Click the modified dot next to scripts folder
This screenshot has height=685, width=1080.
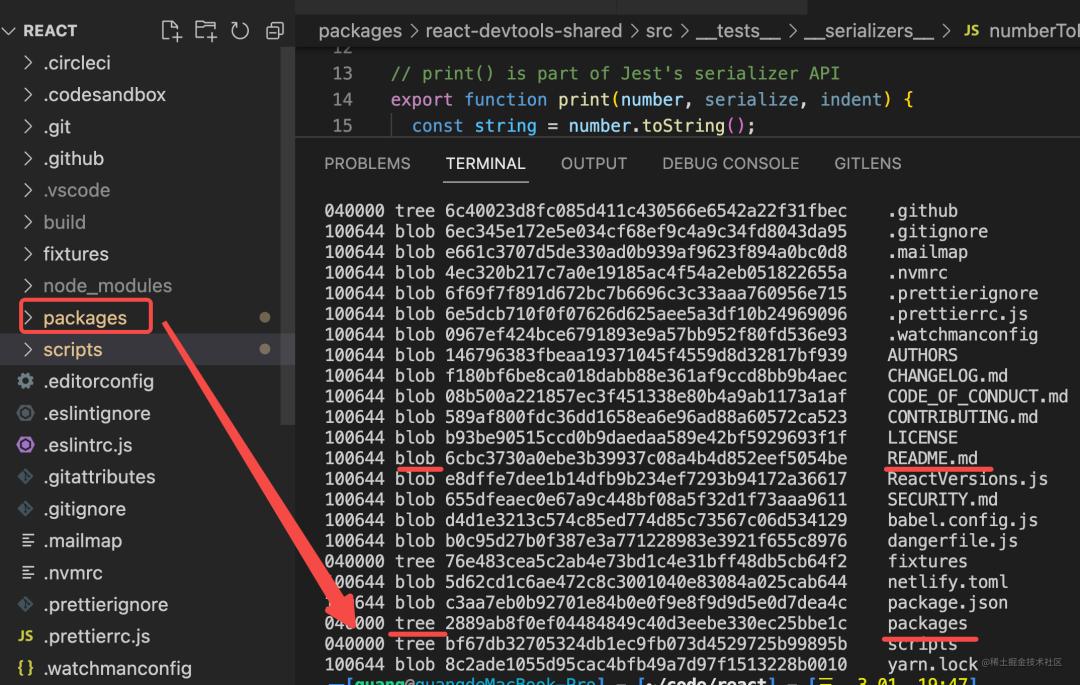(x=264, y=349)
